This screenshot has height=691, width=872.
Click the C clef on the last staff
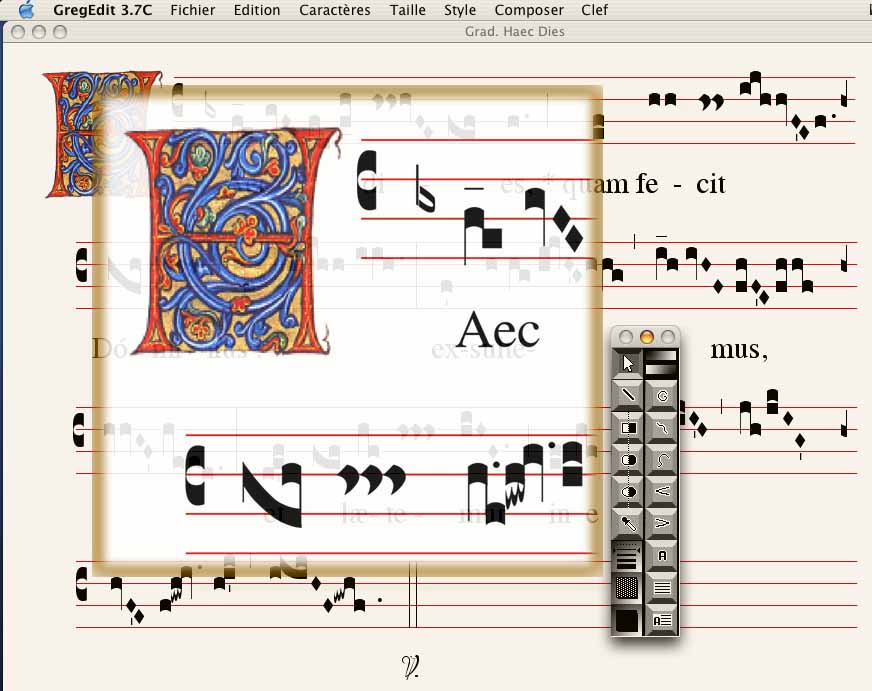81,584
